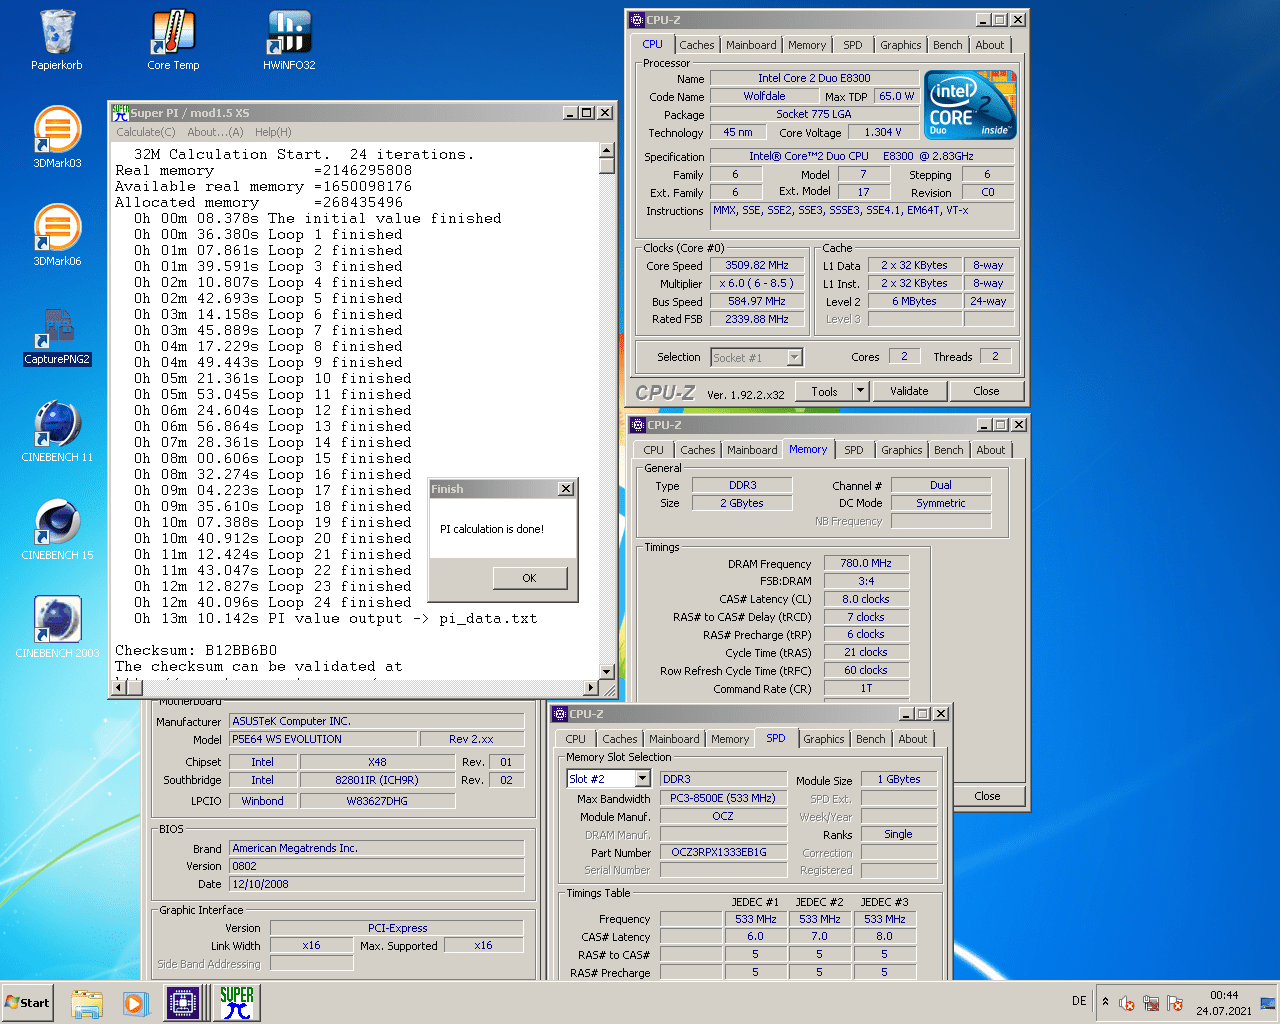Screen dimensions: 1280x1024
Task: Open the network status tray icon
Action: pyautogui.click(x=1151, y=1003)
